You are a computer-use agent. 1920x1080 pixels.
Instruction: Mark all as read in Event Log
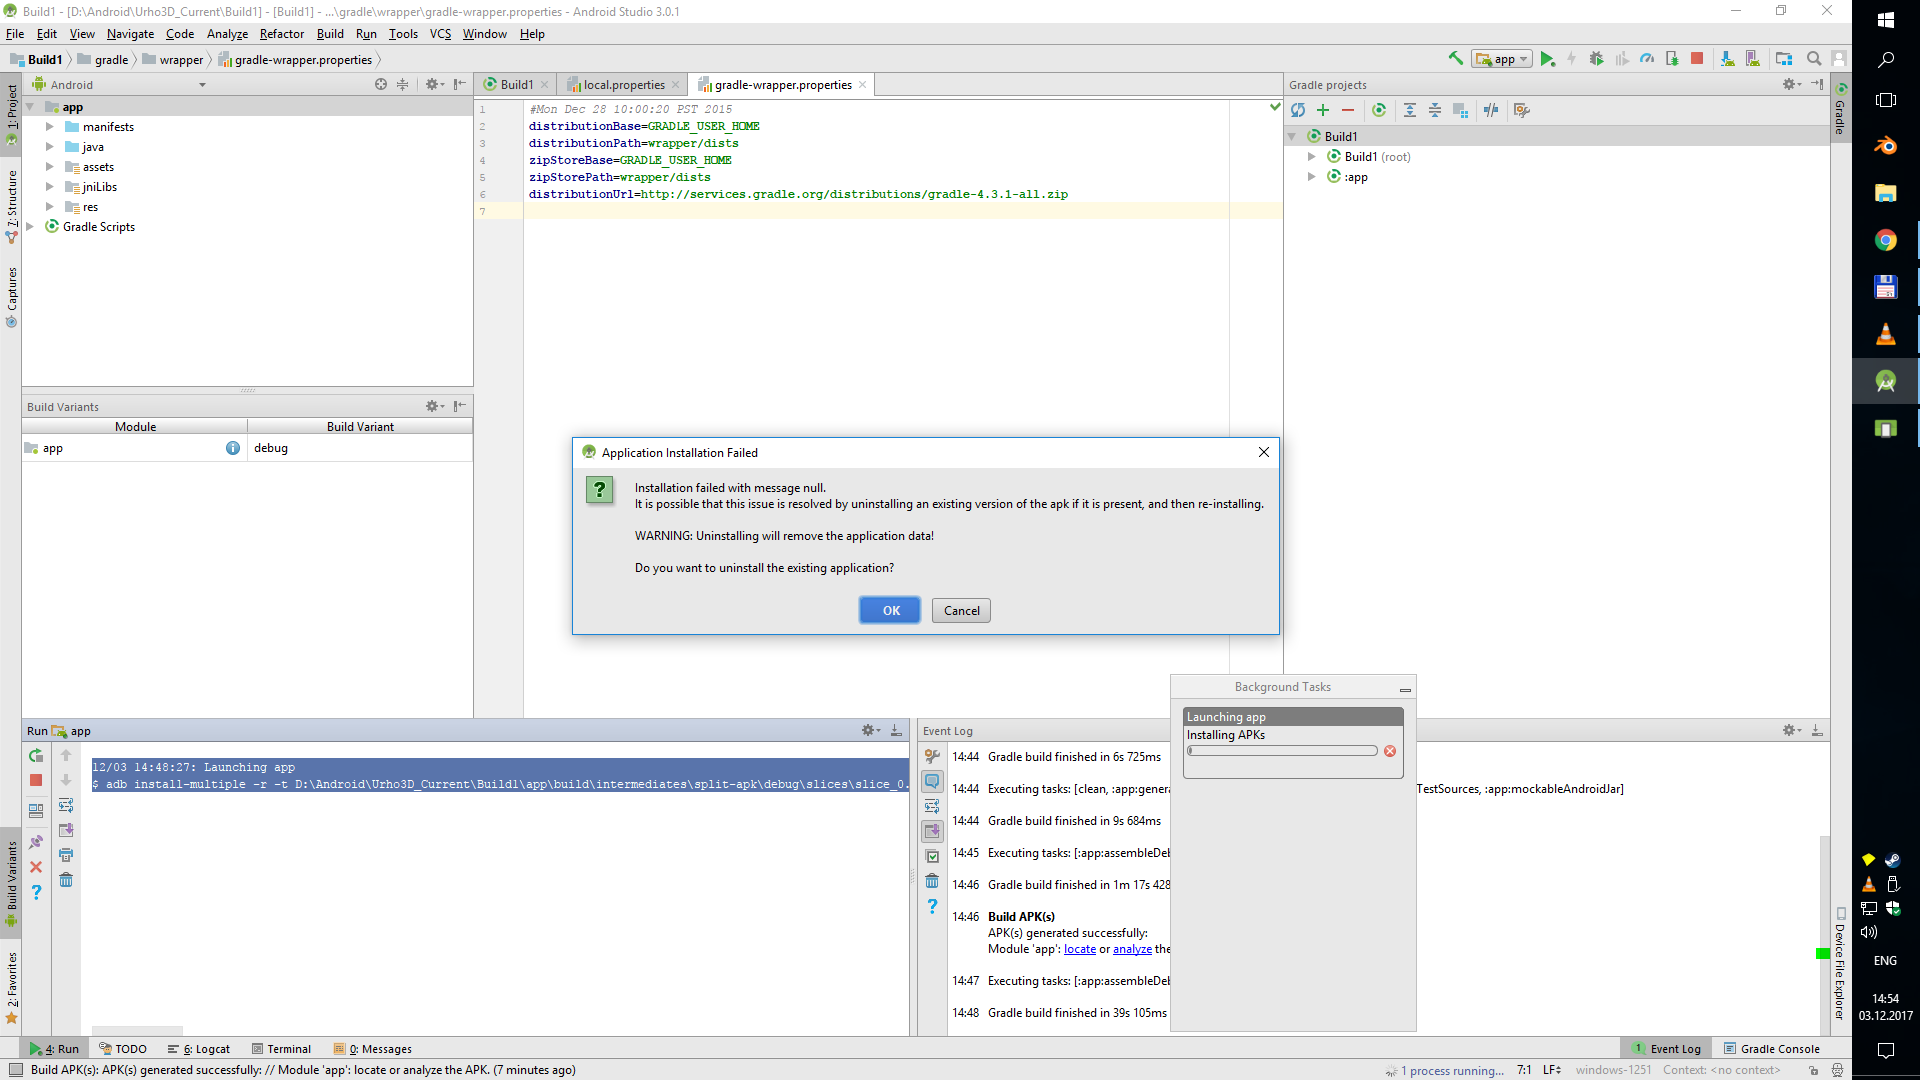(x=932, y=856)
